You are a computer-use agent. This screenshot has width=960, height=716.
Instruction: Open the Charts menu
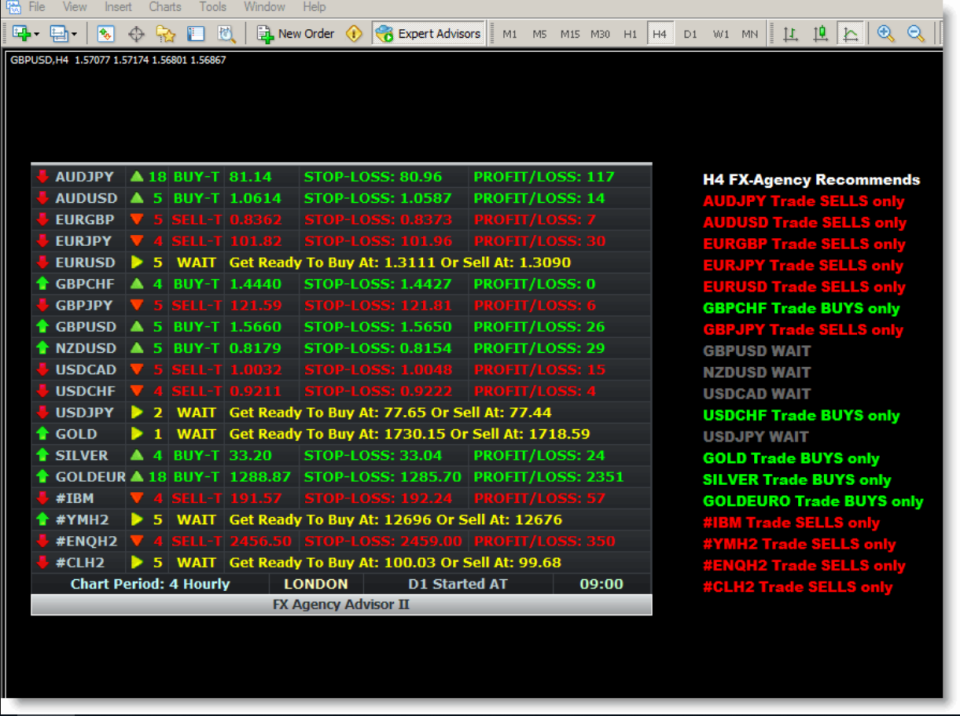coord(164,7)
